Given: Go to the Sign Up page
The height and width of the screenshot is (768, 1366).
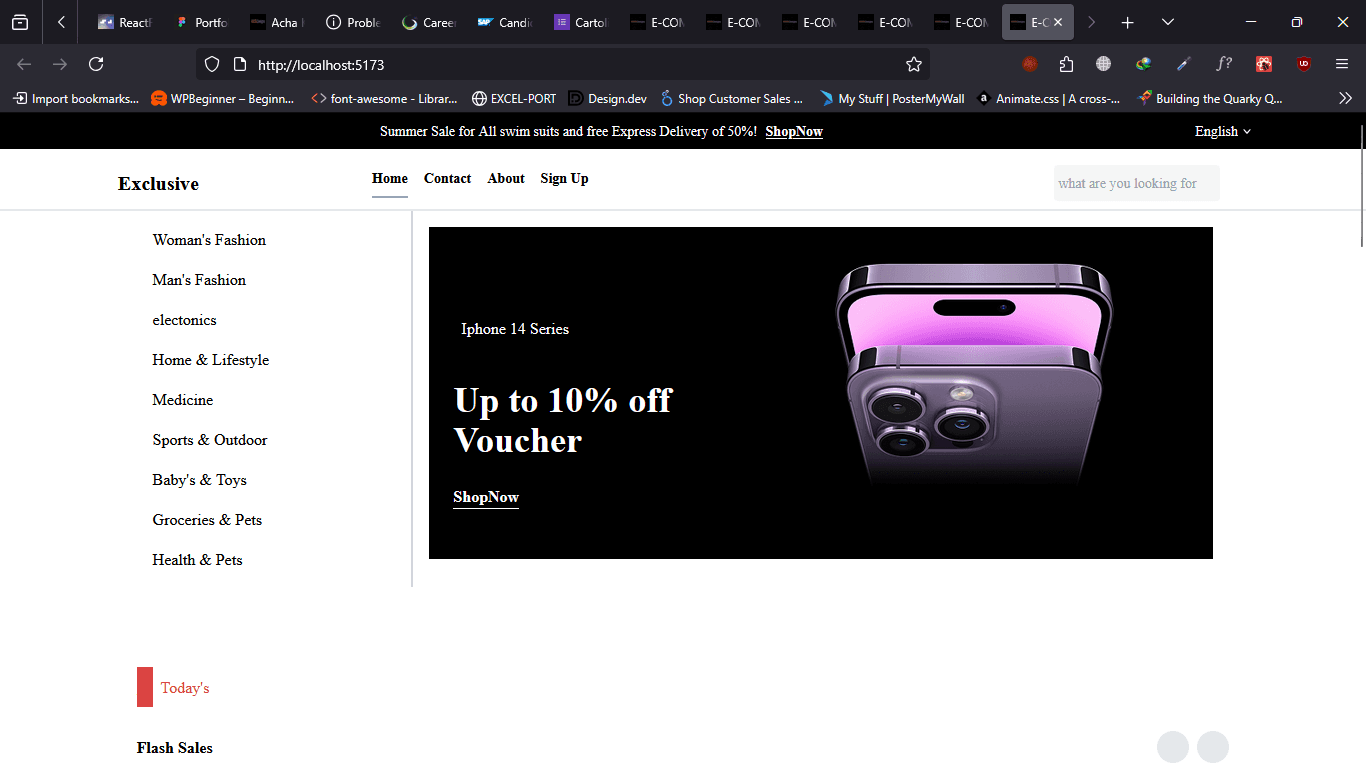Looking at the screenshot, I should (564, 178).
